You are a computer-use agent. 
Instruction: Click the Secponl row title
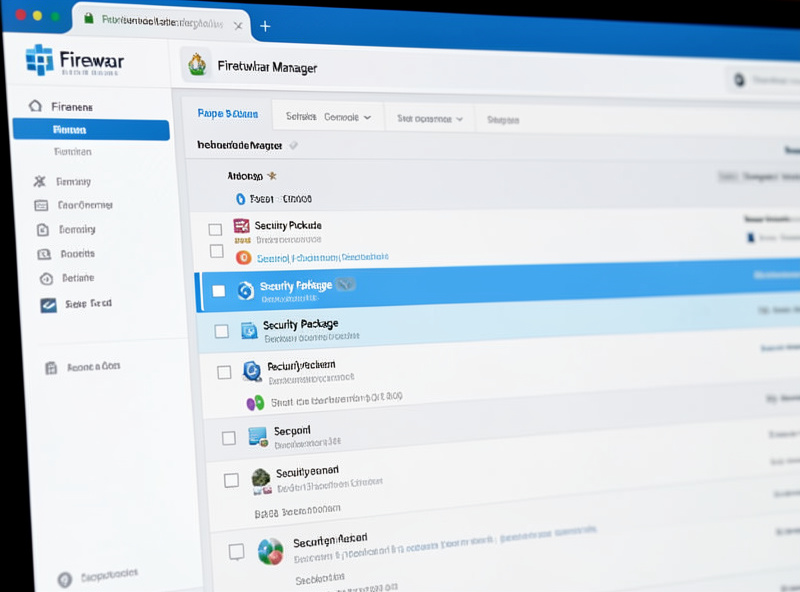(292, 431)
